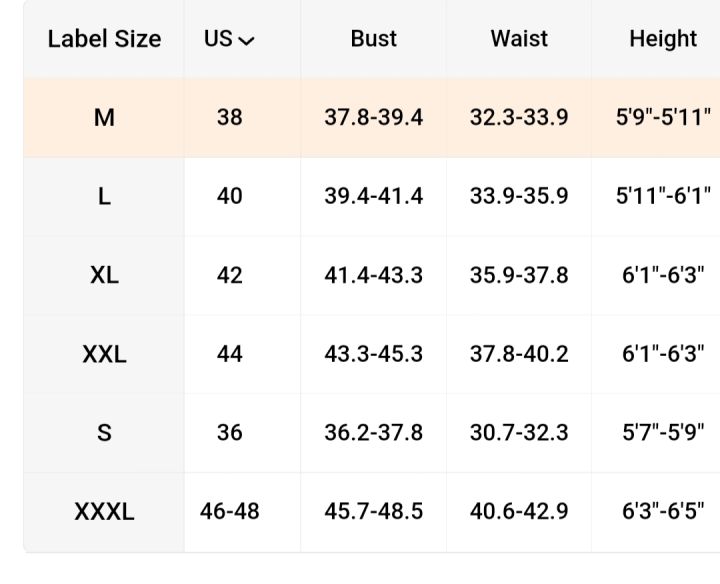Click the Height column header
Screen dimensions: 720x584
663,39
